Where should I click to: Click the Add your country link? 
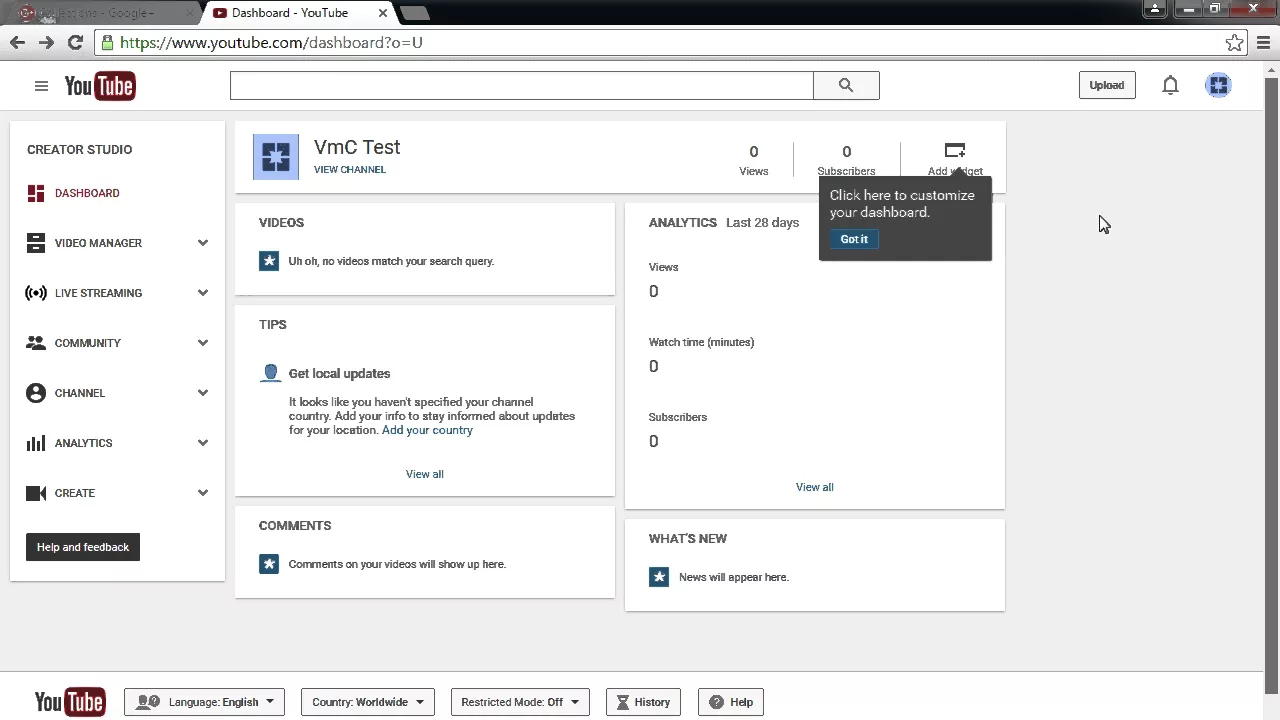click(427, 430)
